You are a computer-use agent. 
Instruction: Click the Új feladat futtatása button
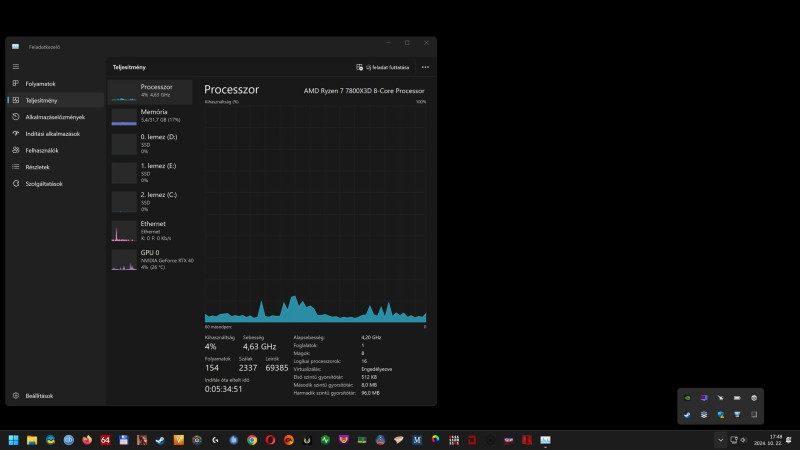point(383,67)
